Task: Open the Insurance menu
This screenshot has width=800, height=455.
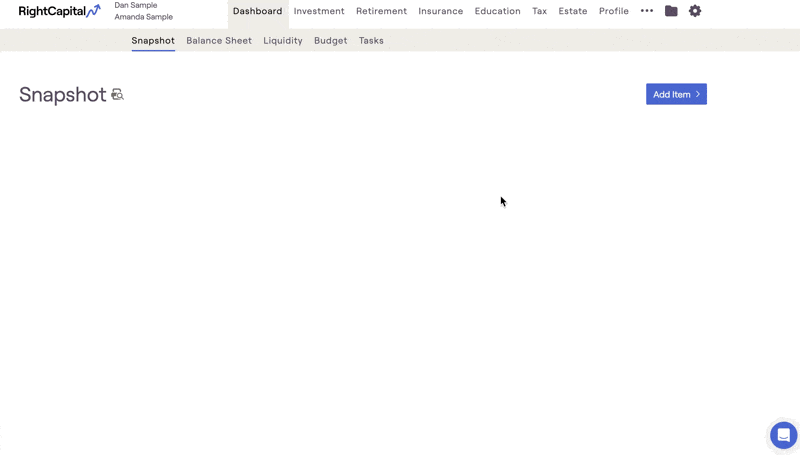Action: click(441, 11)
